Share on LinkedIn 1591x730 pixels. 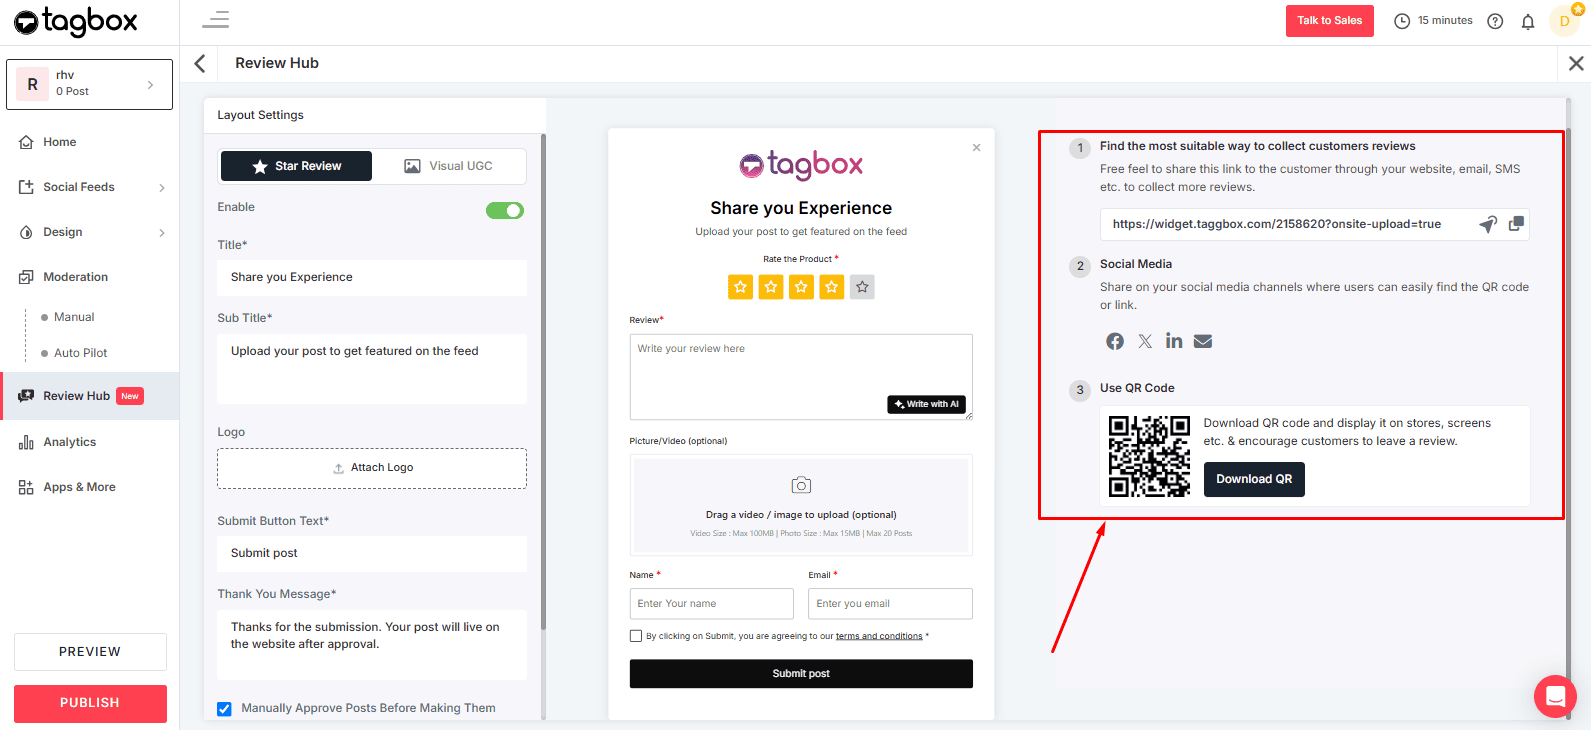coord(1174,342)
